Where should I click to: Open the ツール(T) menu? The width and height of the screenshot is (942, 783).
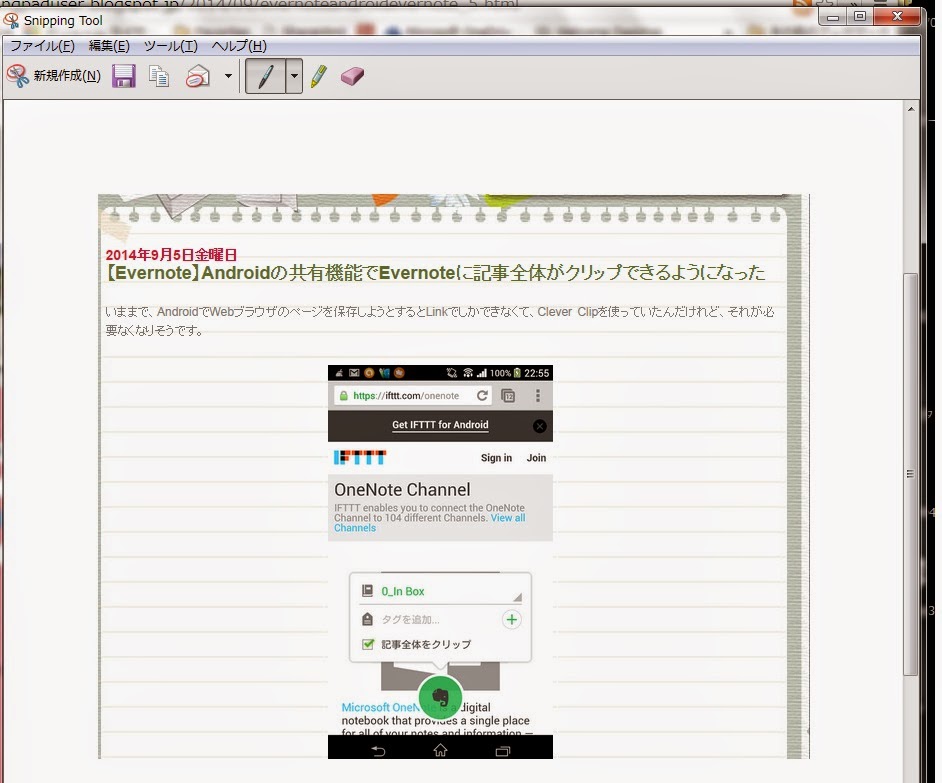tap(171, 46)
